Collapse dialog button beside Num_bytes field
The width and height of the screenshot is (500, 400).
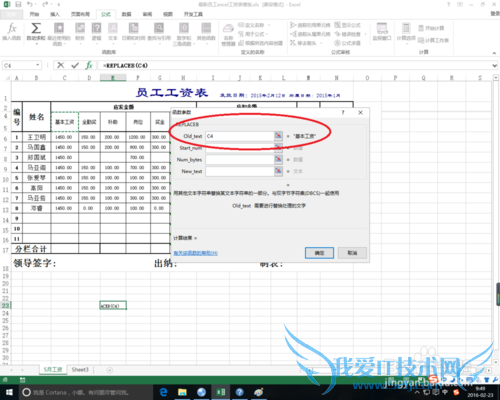pyautogui.click(x=278, y=159)
